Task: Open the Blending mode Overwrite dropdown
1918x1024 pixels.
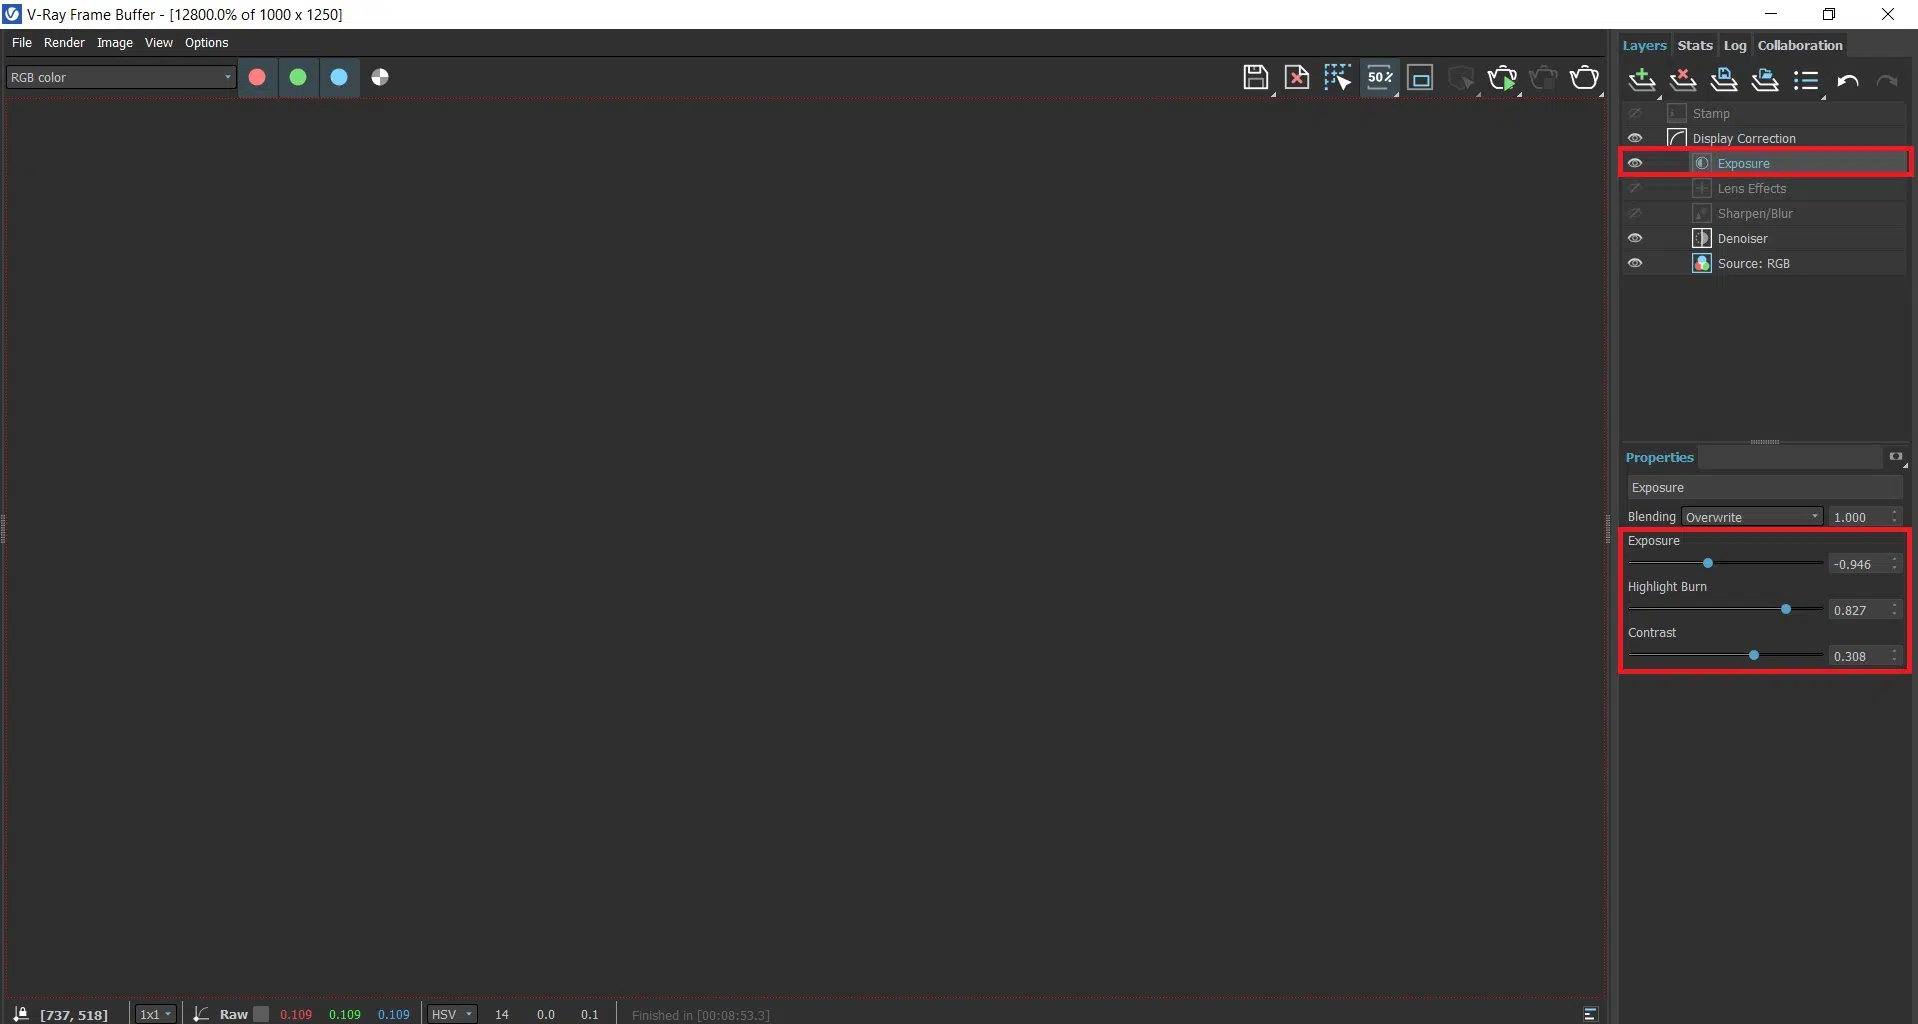Action: point(1752,517)
